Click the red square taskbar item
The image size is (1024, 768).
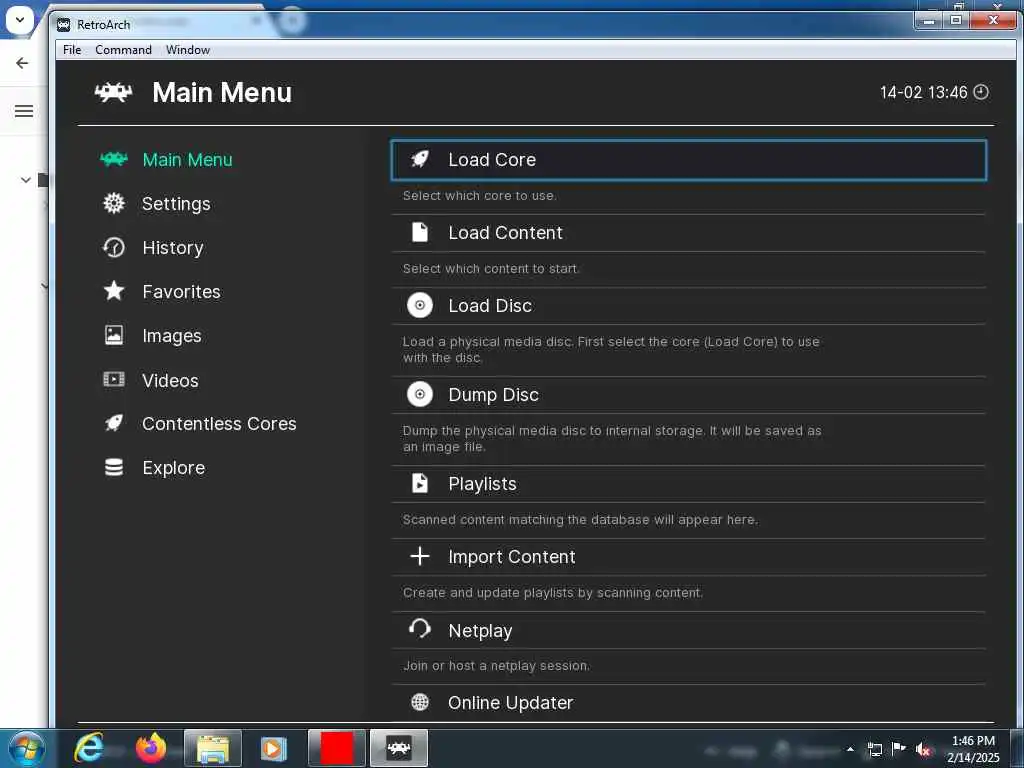click(336, 748)
